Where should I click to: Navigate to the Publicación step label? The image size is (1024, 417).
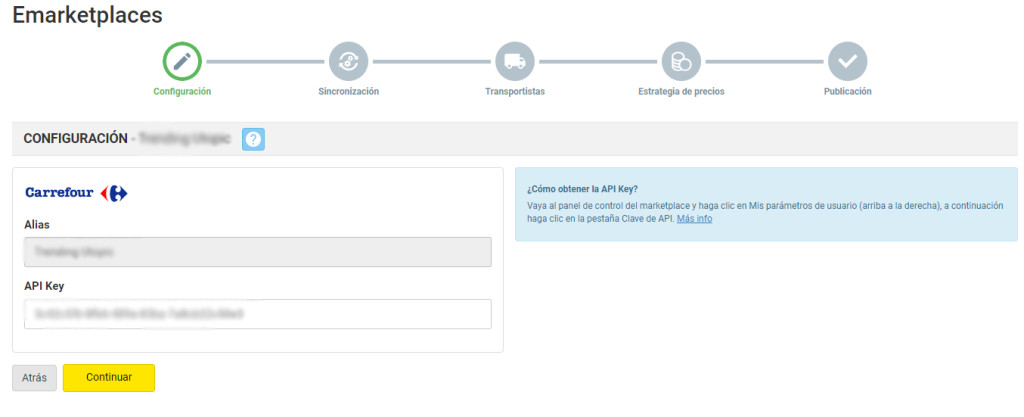847,91
